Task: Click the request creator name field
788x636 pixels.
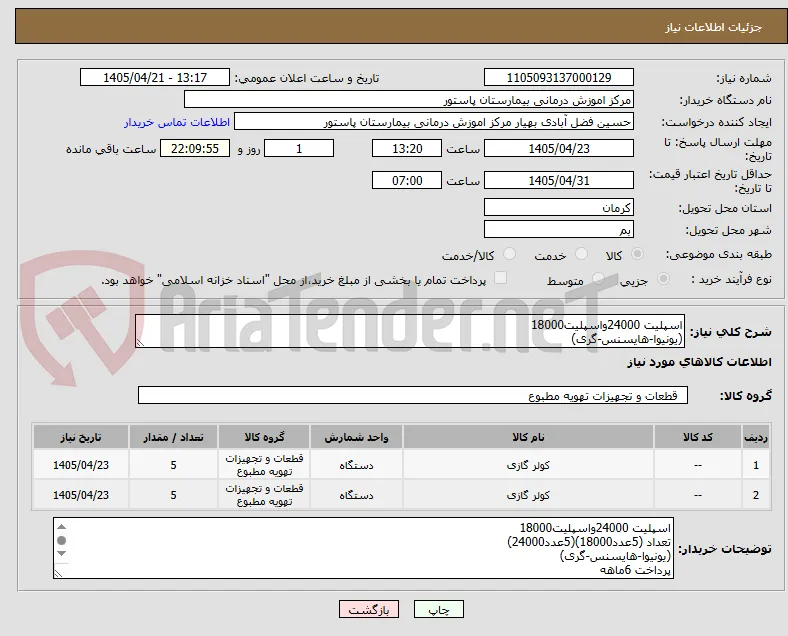Action: point(434,122)
